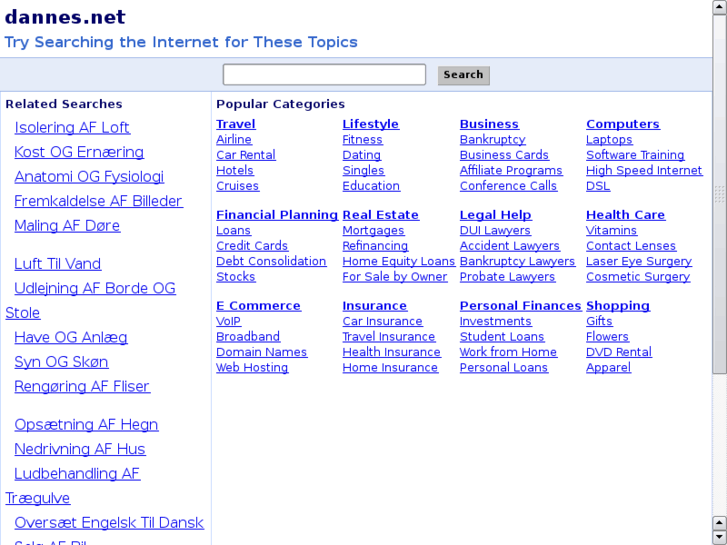Open the Web Hosting link
Image resolution: width=727 pixels, height=545 pixels.
pyautogui.click(x=252, y=368)
